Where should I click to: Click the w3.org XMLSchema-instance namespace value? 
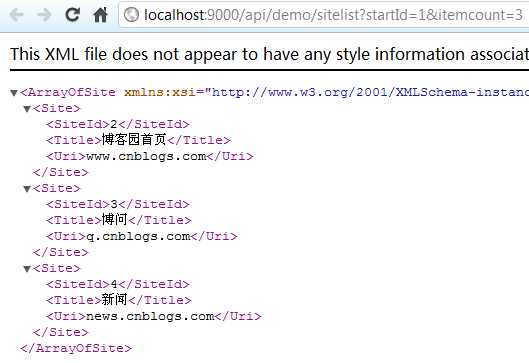pyautogui.click(x=370, y=92)
